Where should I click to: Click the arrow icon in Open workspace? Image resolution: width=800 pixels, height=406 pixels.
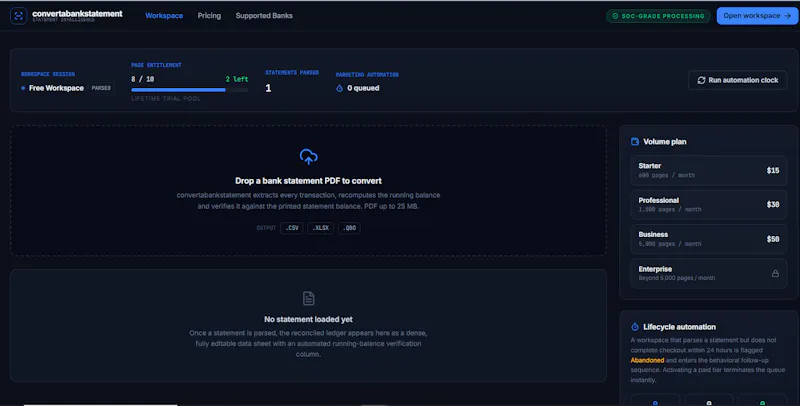(x=788, y=16)
